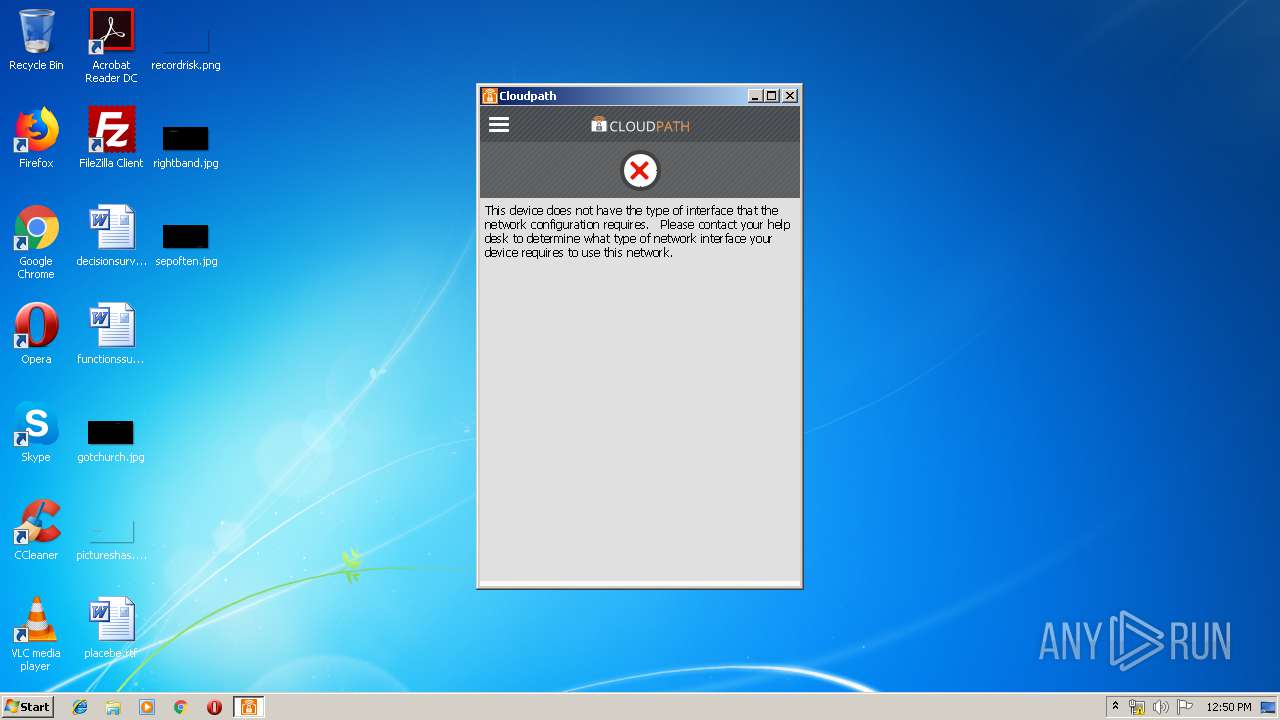Select the rightband.jpg file

tap(186, 145)
